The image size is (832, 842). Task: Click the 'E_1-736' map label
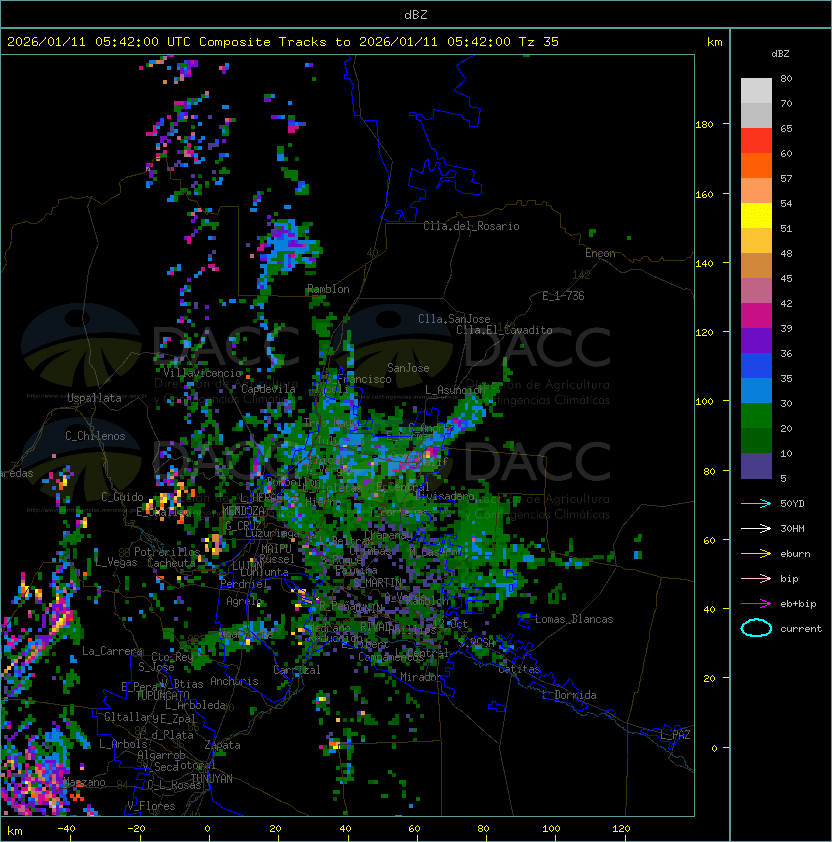[x=563, y=295]
